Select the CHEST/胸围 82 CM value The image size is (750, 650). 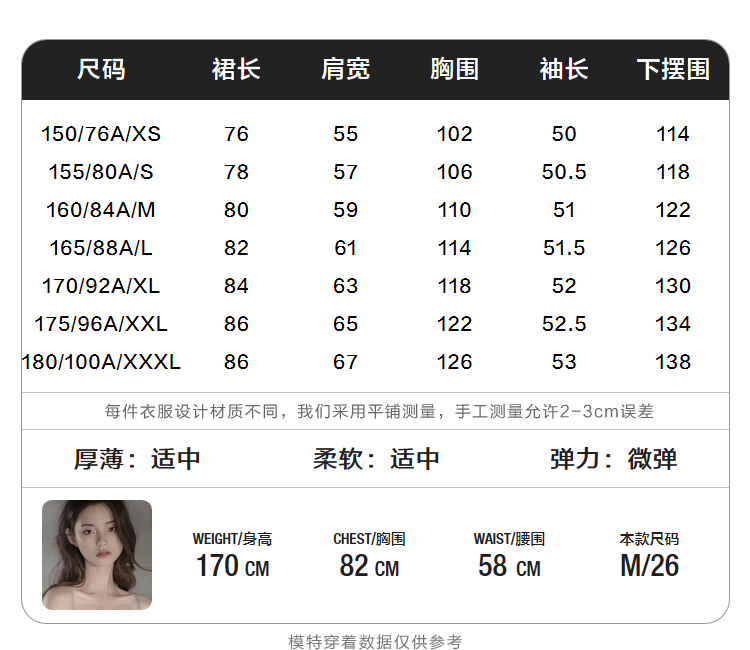tap(369, 566)
